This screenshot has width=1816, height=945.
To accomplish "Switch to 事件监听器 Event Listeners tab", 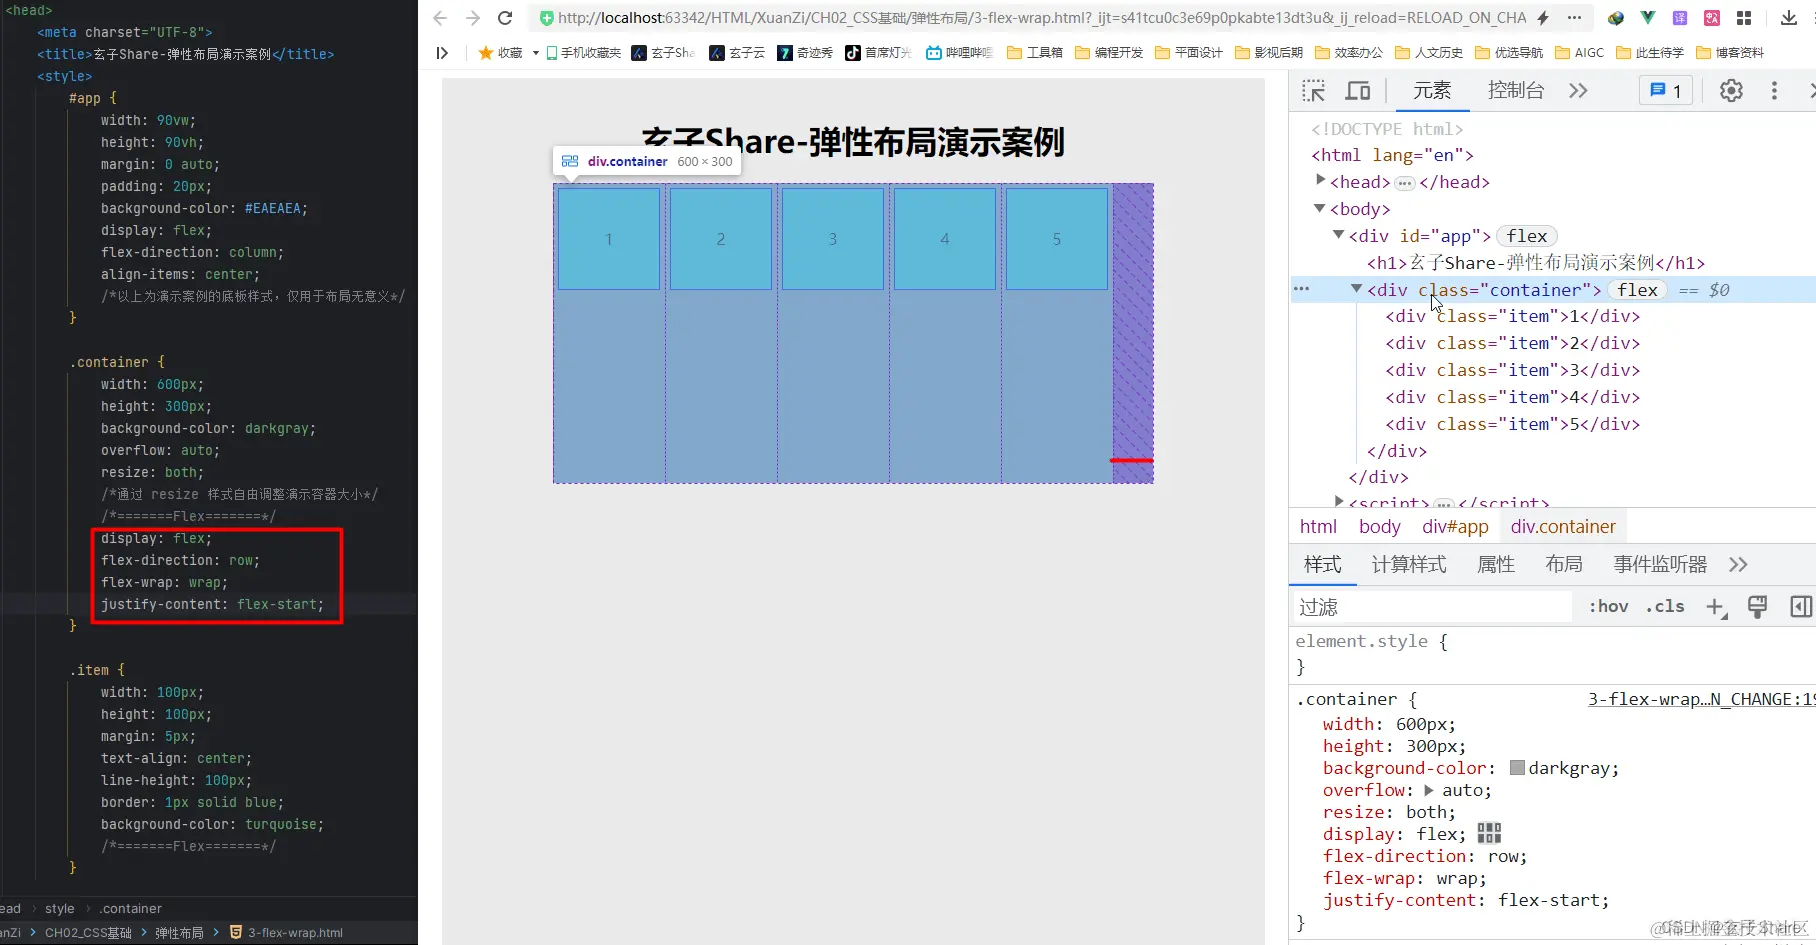I will coord(1660,565).
